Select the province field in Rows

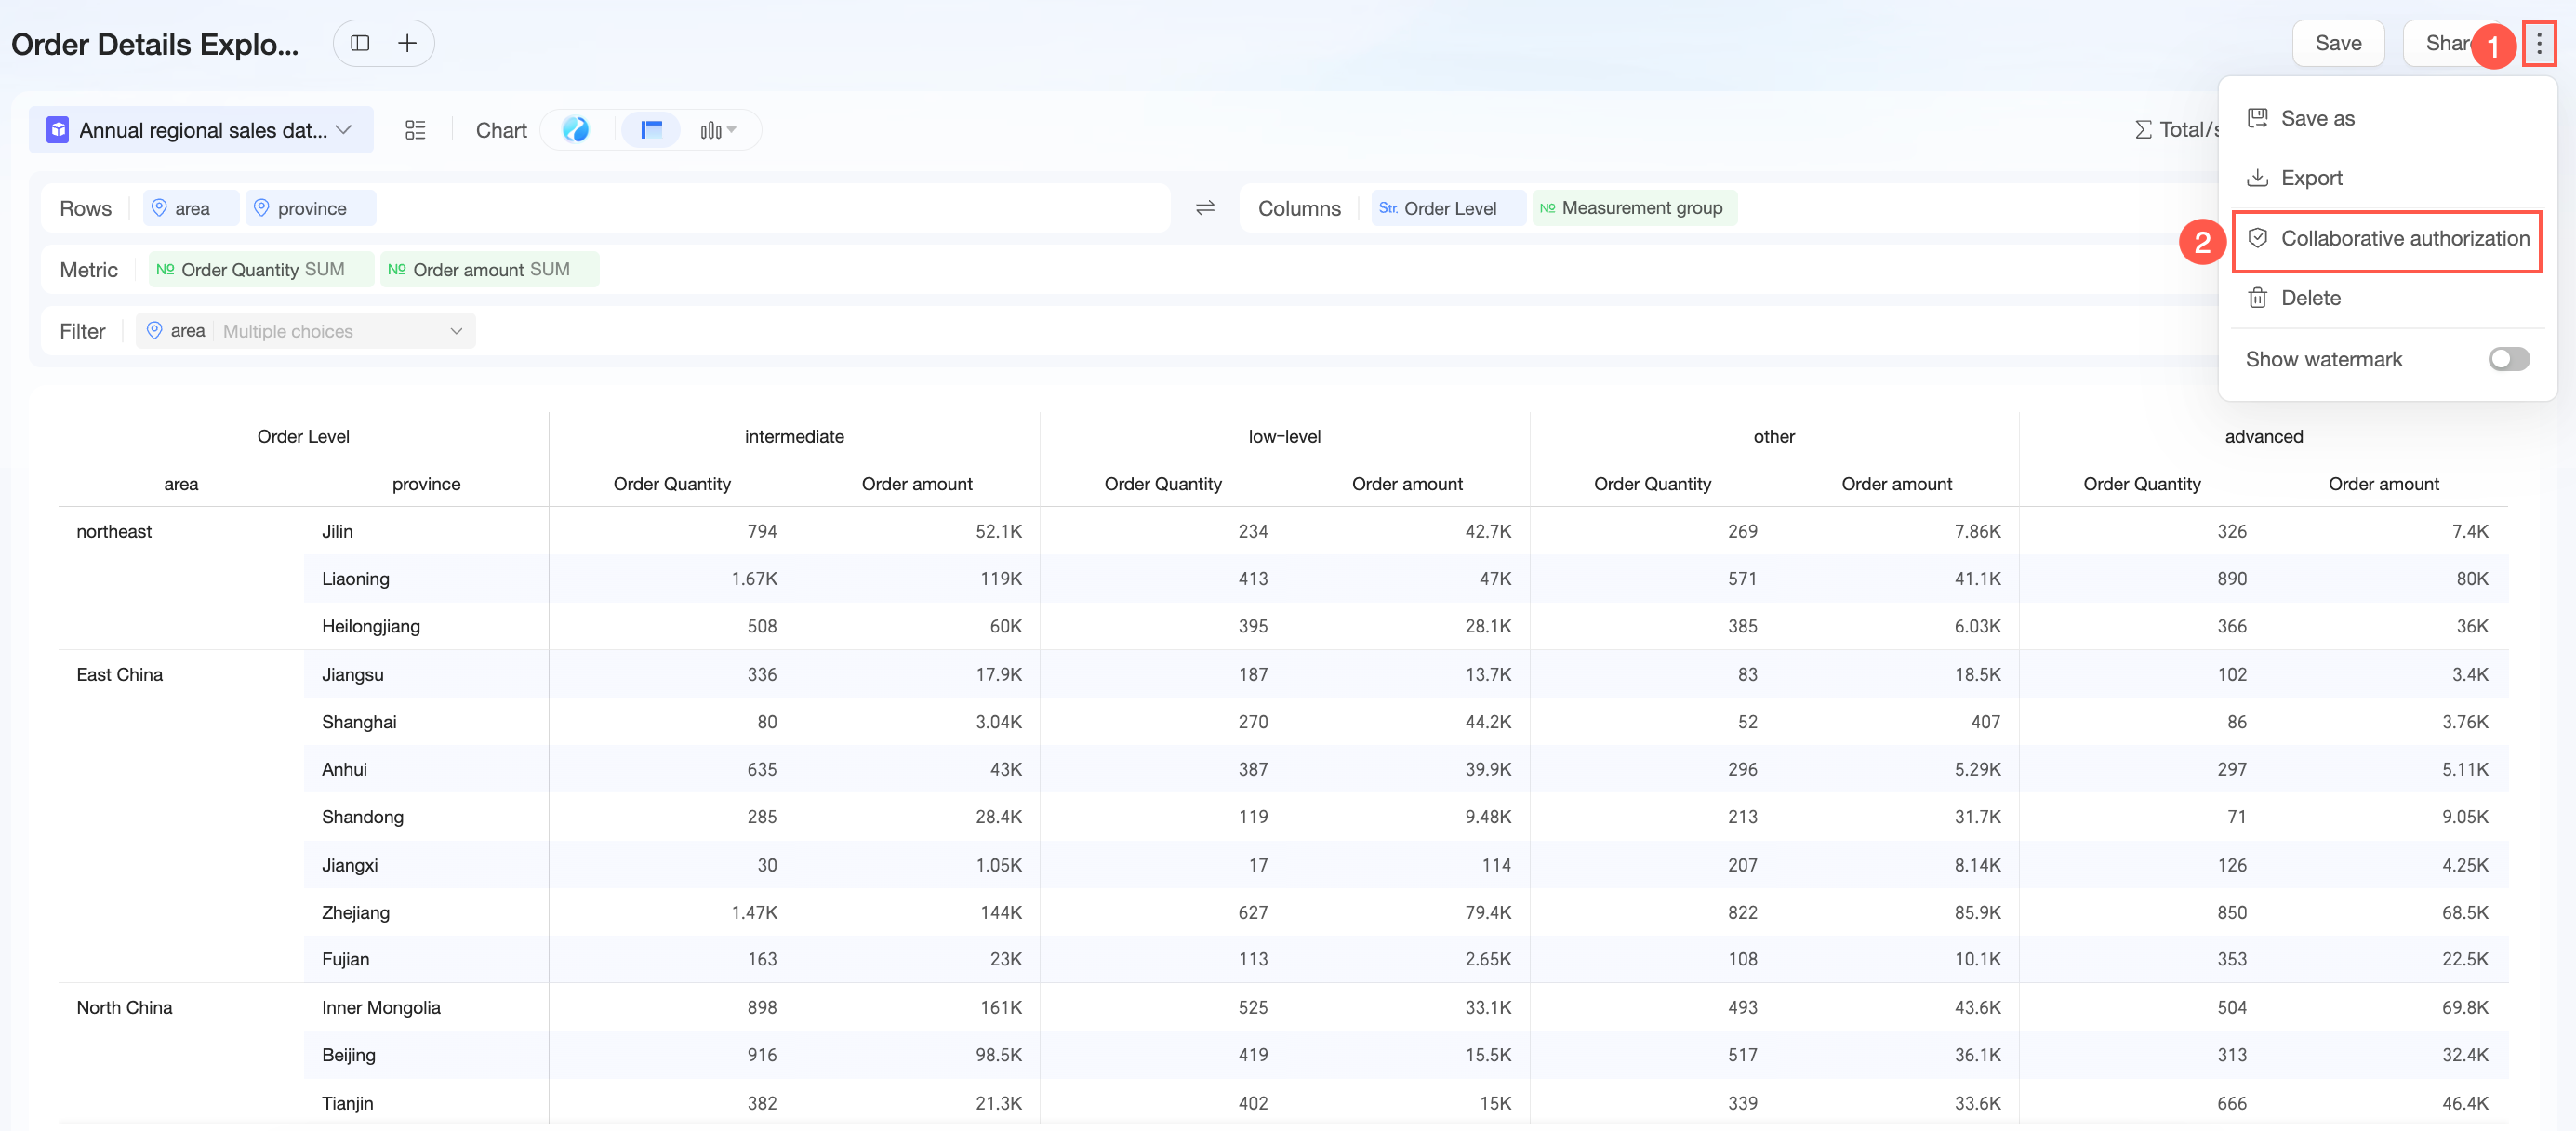311,208
